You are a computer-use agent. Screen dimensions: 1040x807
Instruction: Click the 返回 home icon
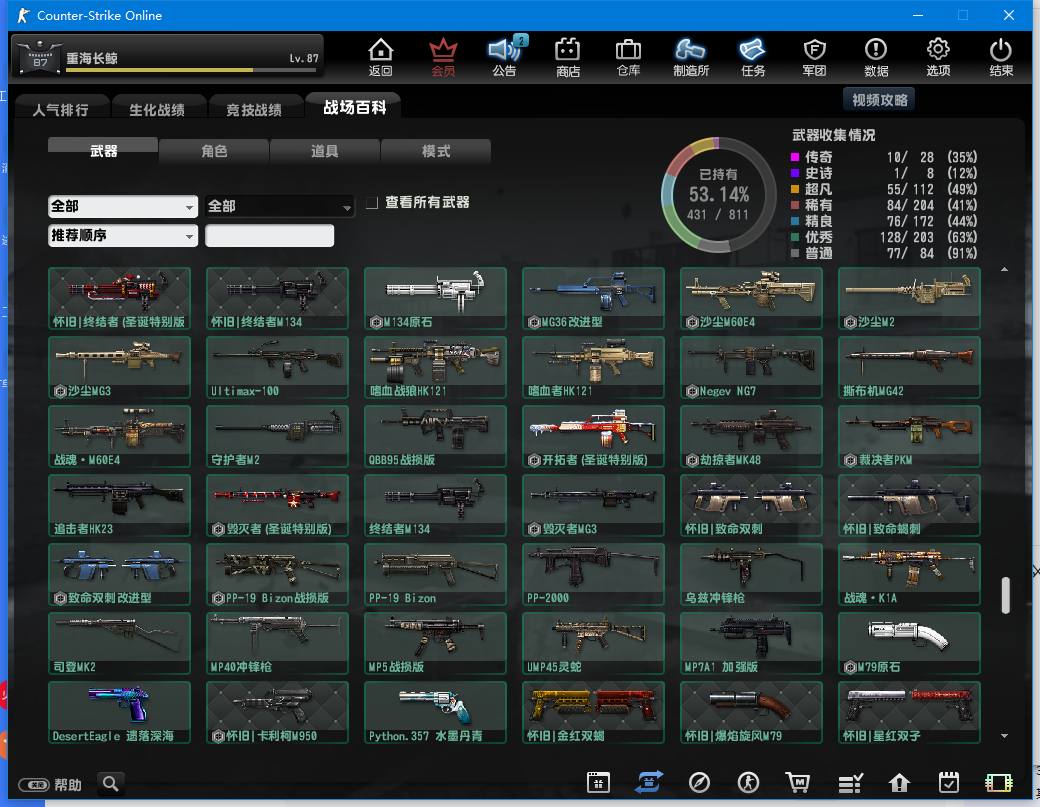381,57
